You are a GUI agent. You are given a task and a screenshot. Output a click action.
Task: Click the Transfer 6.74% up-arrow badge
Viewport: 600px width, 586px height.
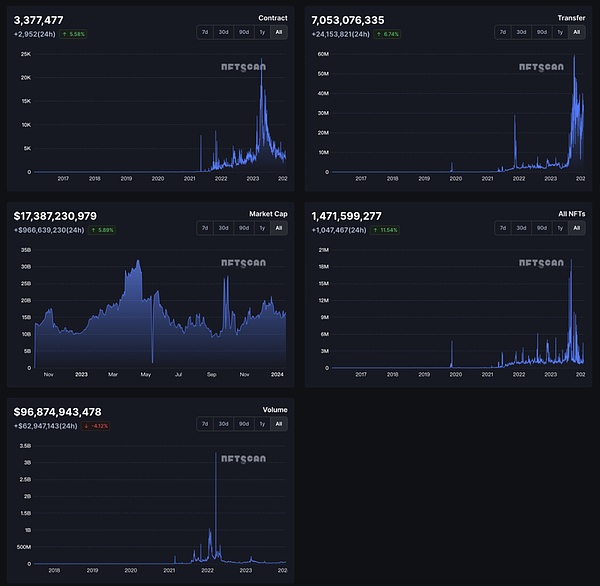[384, 33]
